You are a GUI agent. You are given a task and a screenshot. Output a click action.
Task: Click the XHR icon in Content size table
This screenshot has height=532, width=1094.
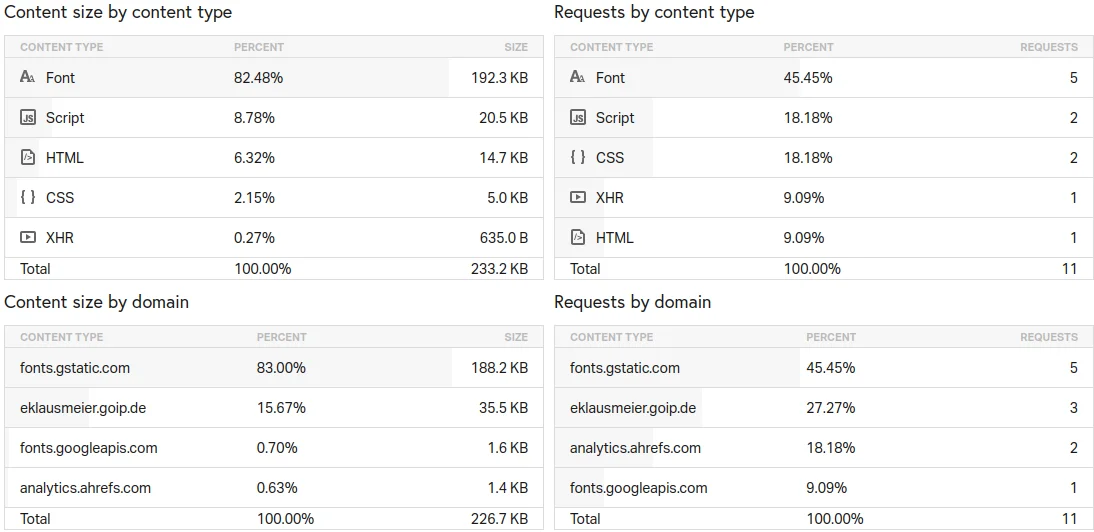(28, 237)
